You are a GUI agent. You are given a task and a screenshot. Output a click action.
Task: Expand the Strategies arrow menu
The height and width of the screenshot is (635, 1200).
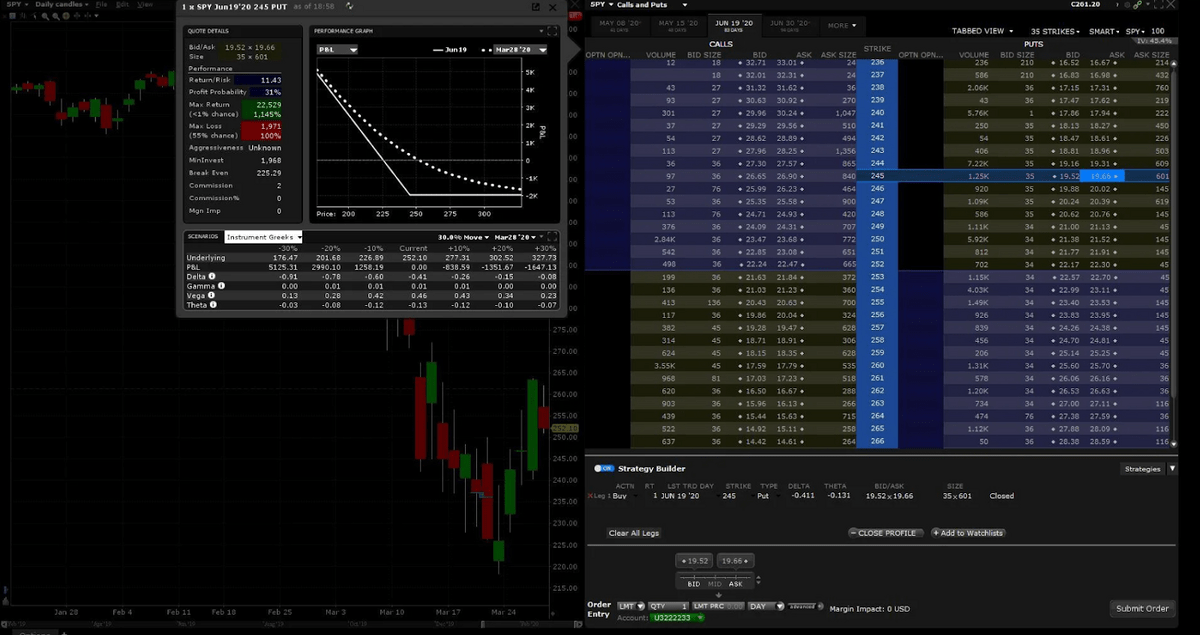1172,468
